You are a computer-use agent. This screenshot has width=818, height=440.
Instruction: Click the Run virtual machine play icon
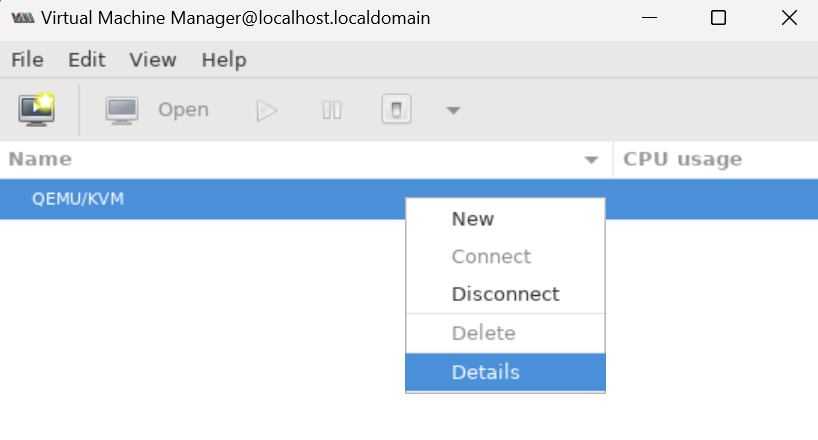pyautogui.click(x=267, y=111)
